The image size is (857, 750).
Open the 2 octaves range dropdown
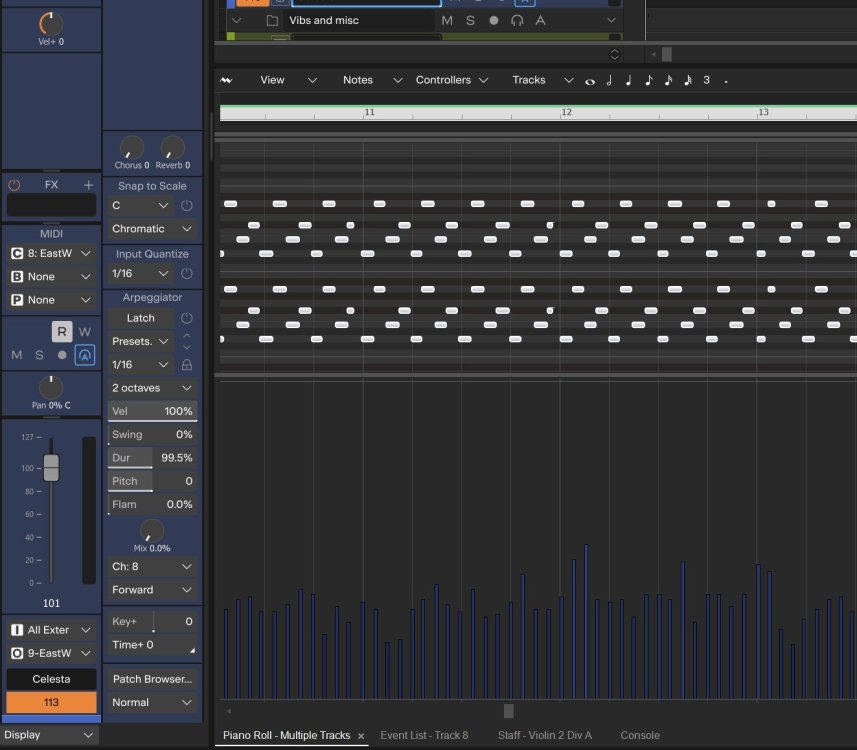(151, 388)
